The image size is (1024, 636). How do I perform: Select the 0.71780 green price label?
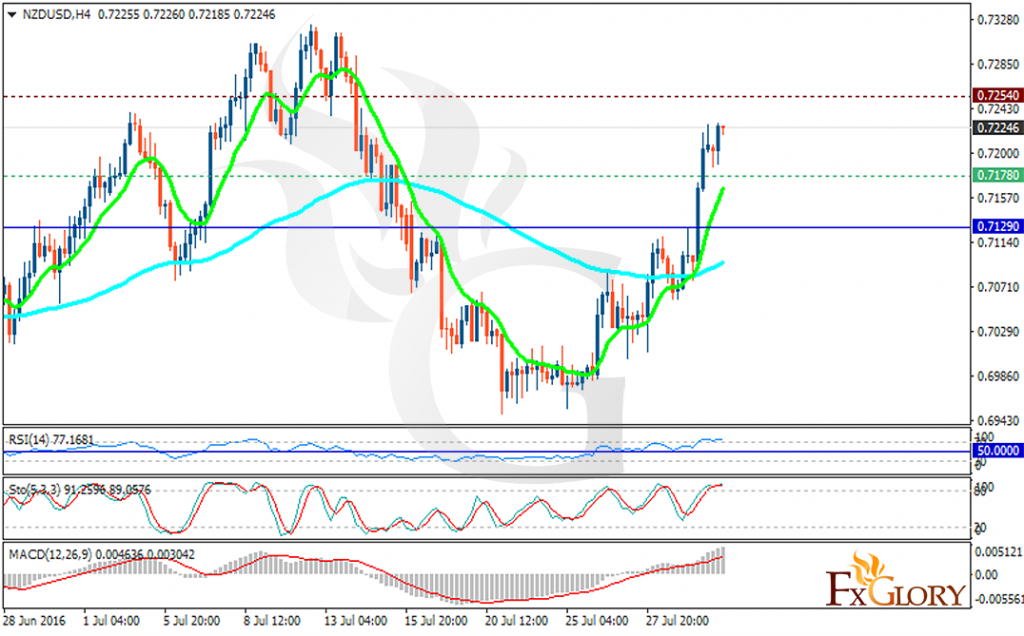[x=997, y=175]
